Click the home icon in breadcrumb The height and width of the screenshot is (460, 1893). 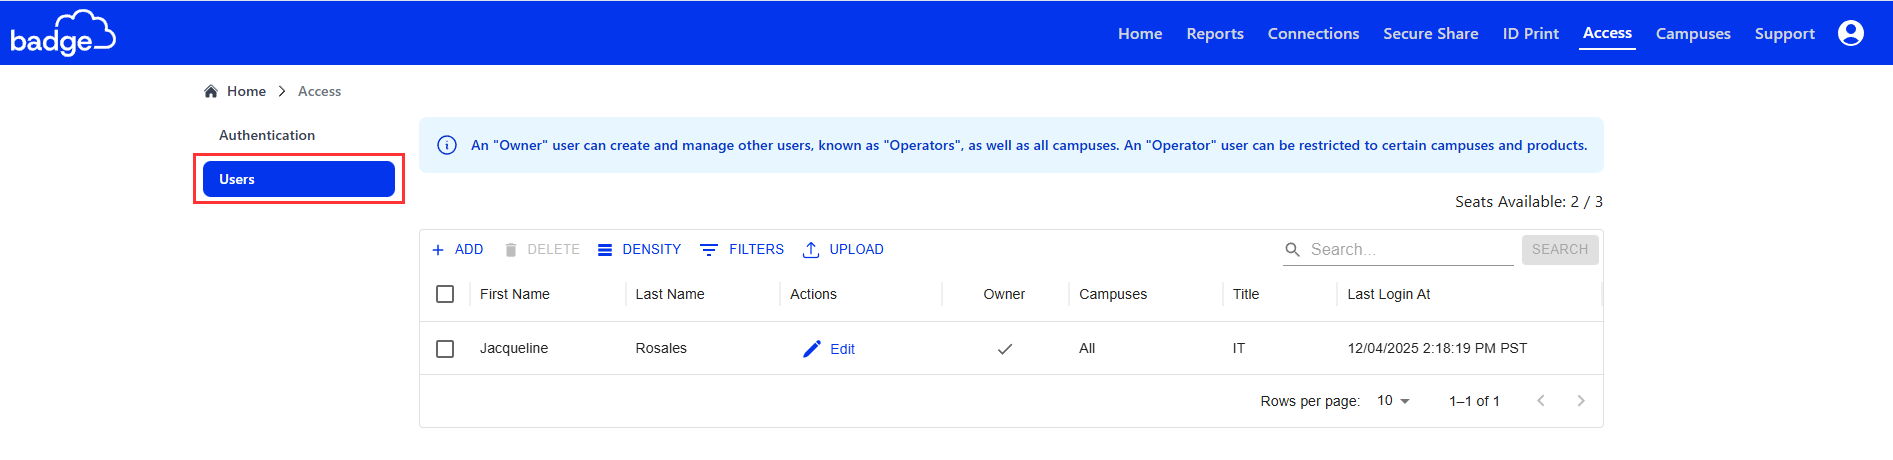(211, 91)
